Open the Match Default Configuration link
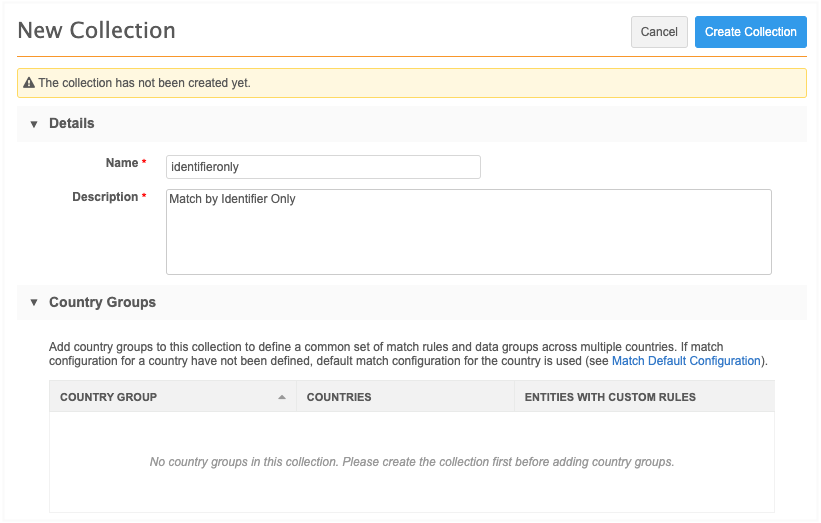Image resolution: width=821 pixels, height=523 pixels. click(x=686, y=361)
